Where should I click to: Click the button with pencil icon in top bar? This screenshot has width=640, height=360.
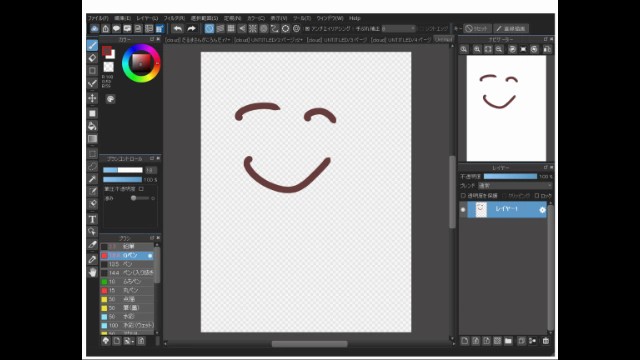pyautogui.click(x=511, y=29)
